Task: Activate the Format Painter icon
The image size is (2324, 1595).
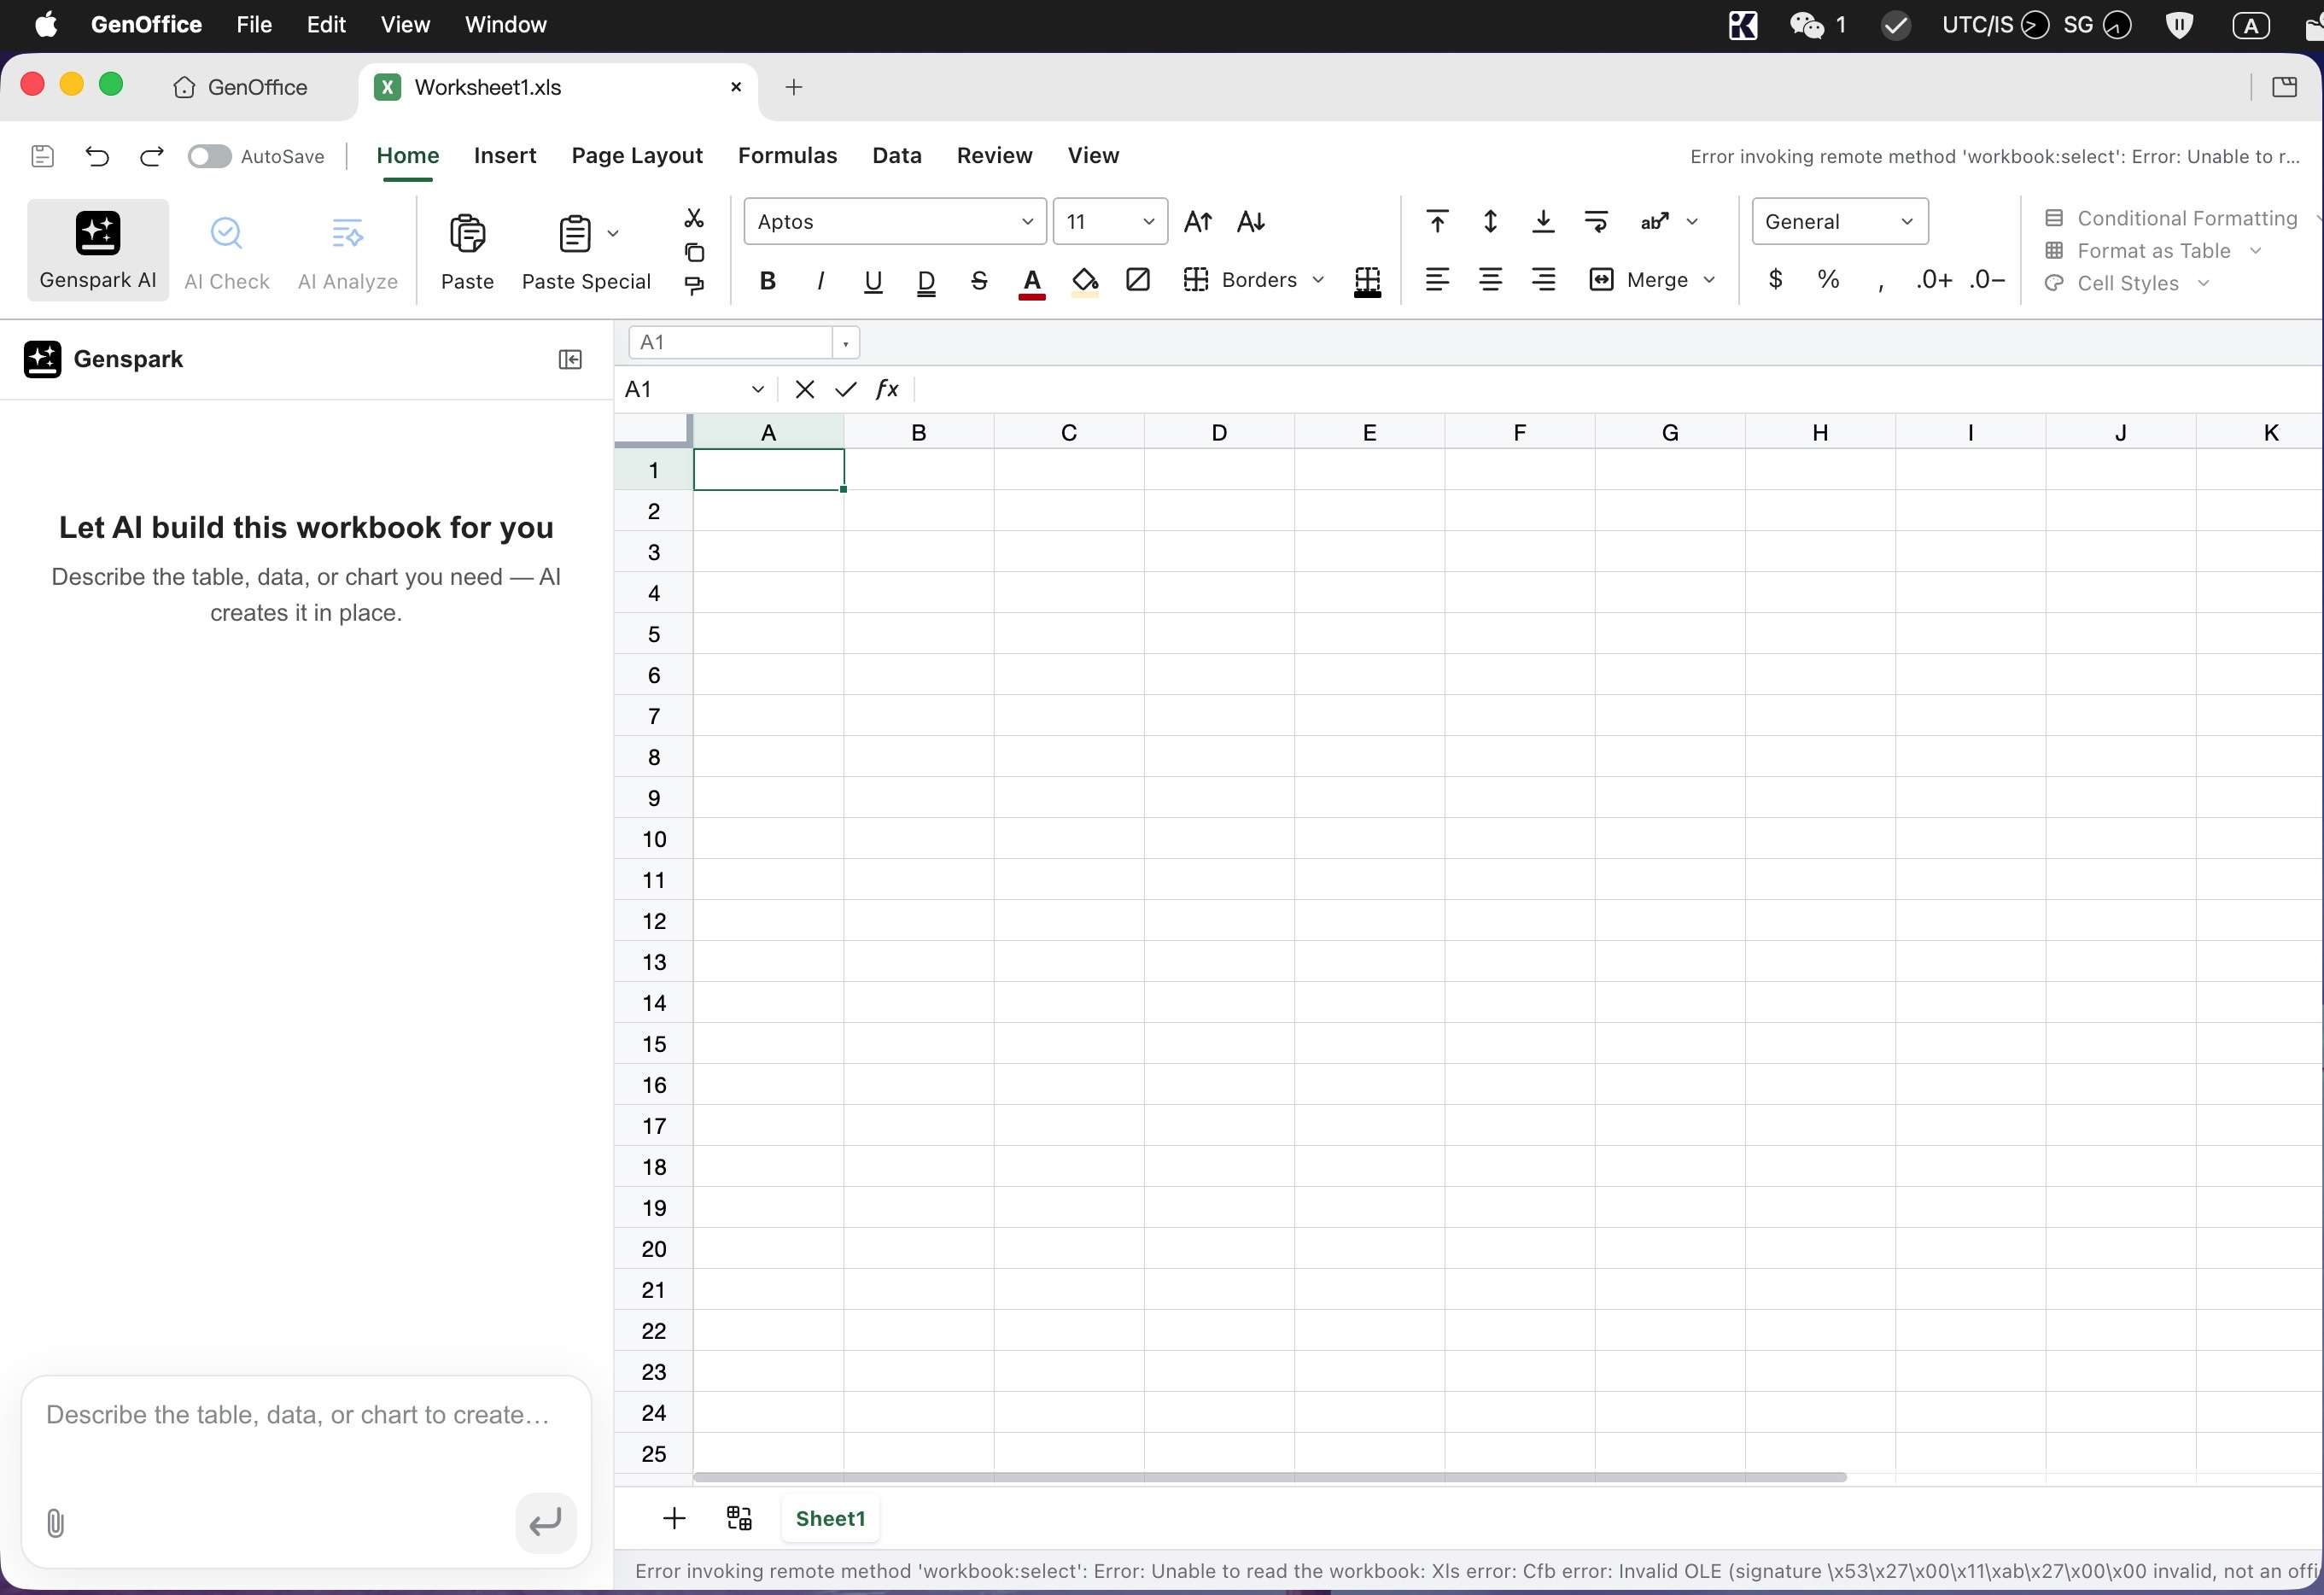Action: (694, 286)
